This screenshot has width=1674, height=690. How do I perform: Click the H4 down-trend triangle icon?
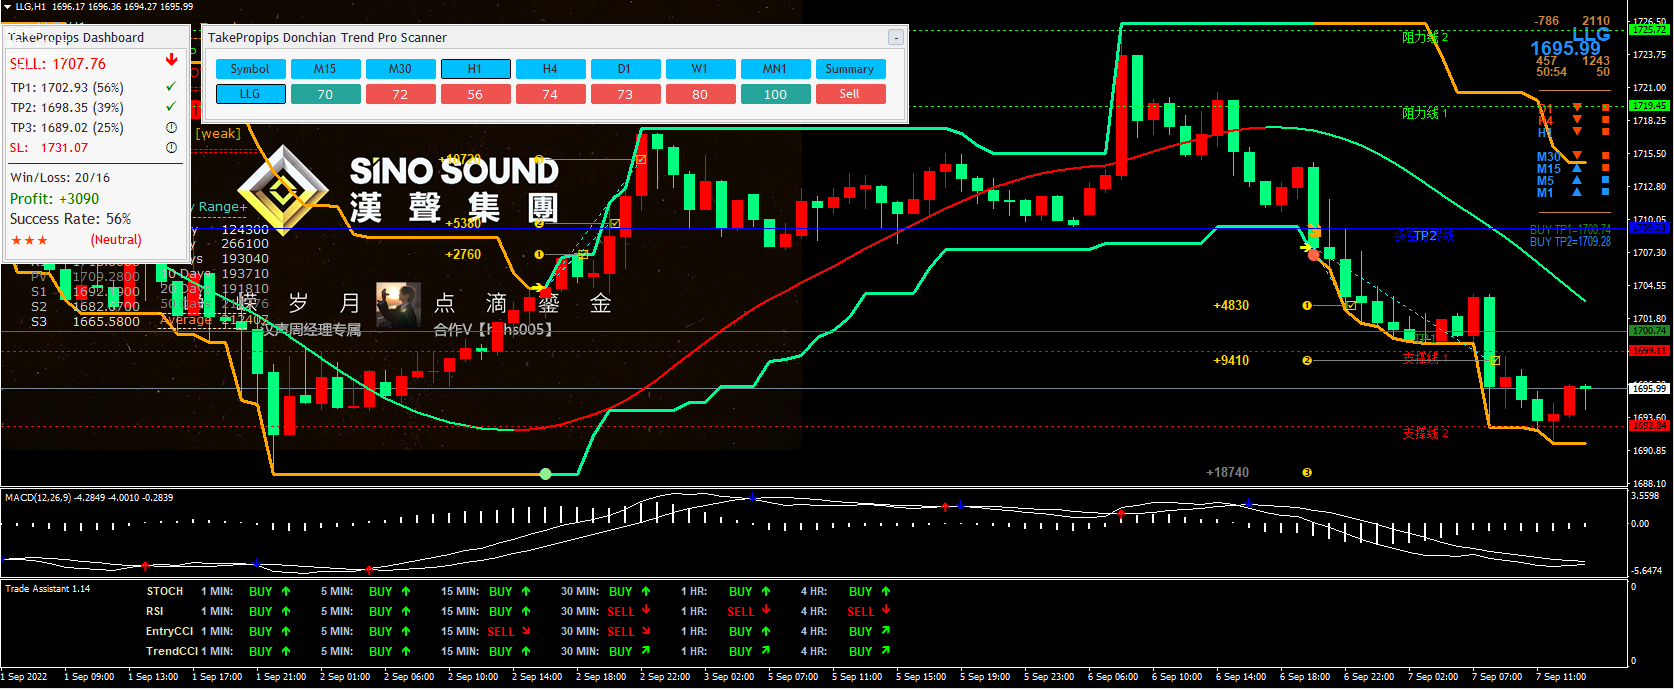(x=1577, y=120)
